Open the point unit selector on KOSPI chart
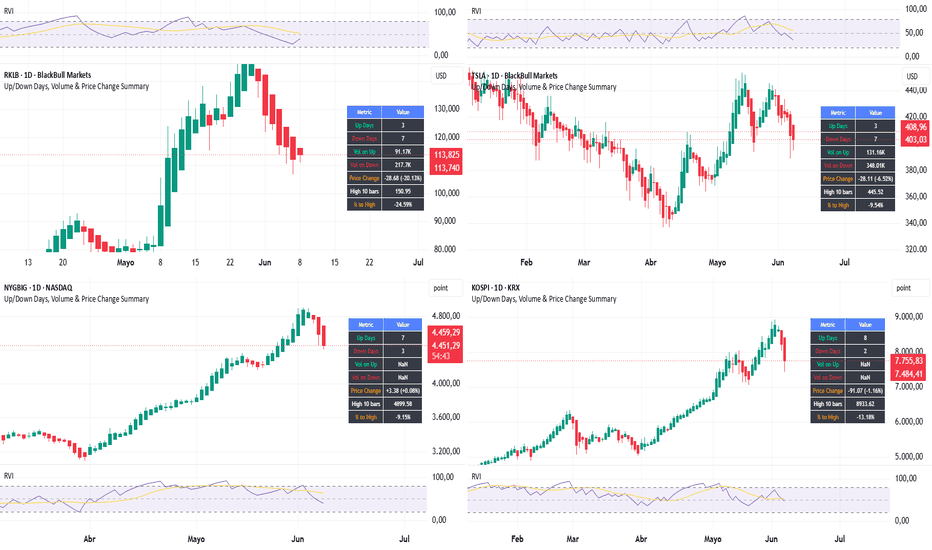 (904, 288)
